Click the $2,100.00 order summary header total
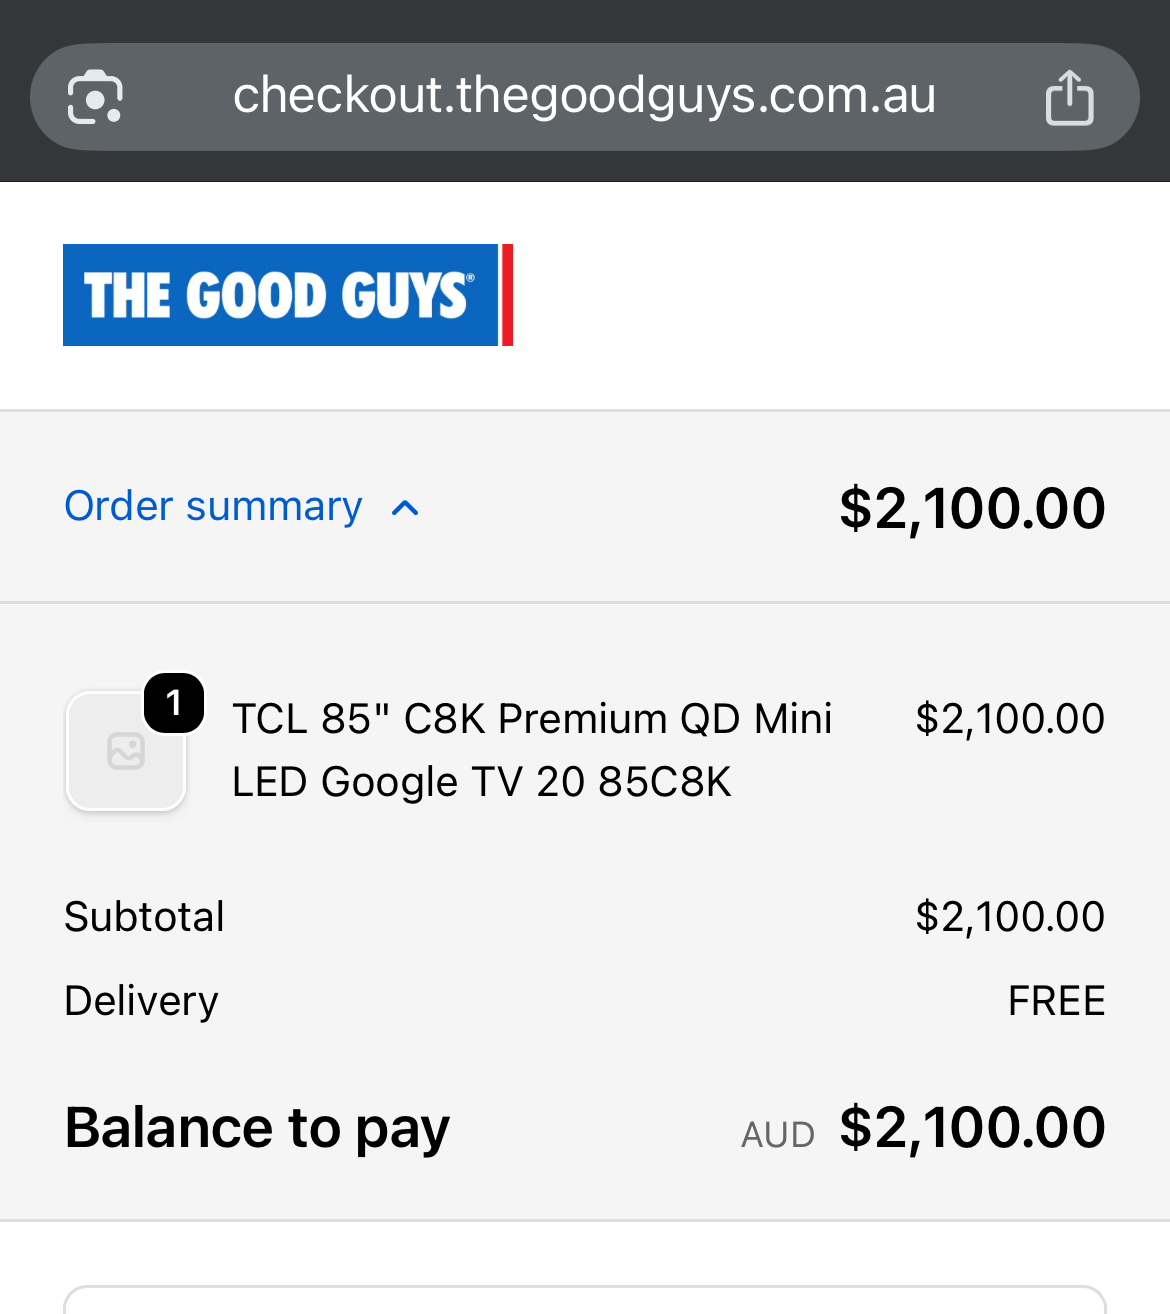1170x1314 pixels. [x=972, y=507]
